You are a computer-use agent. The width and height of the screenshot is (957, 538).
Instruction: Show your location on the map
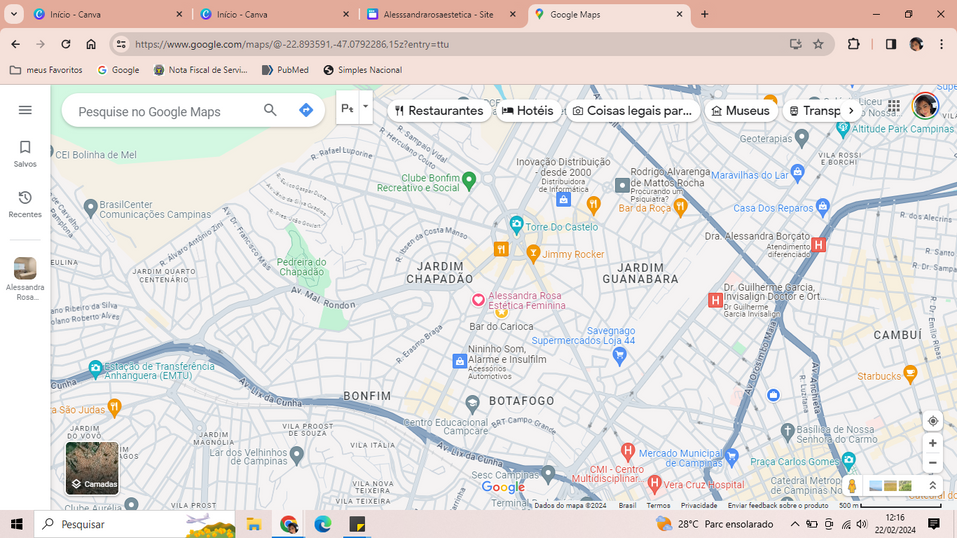click(933, 421)
